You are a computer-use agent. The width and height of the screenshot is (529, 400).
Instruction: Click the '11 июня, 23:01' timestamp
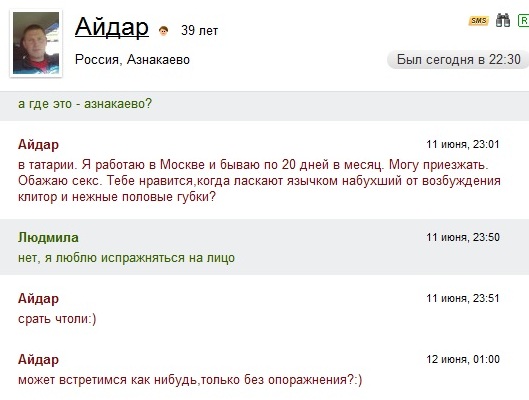click(463, 144)
